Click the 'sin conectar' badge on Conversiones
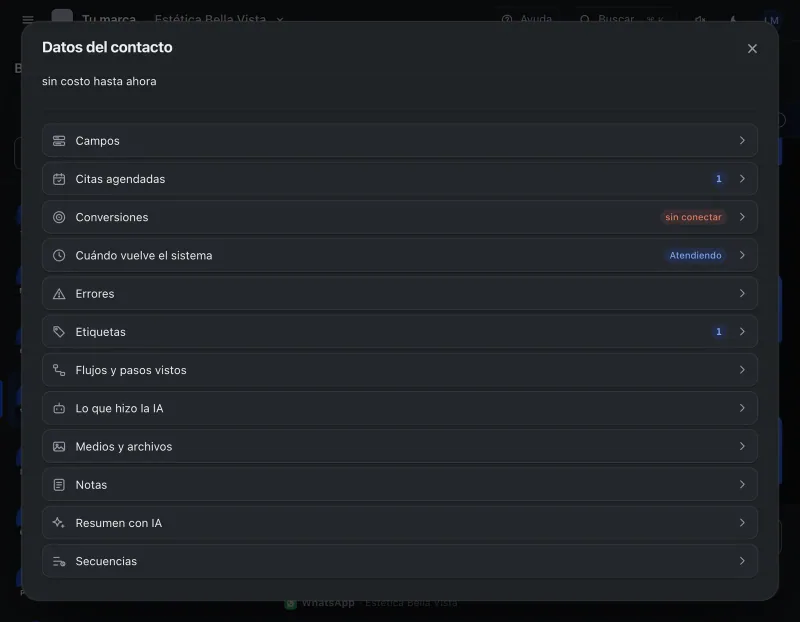This screenshot has height=622, width=800. [x=693, y=217]
